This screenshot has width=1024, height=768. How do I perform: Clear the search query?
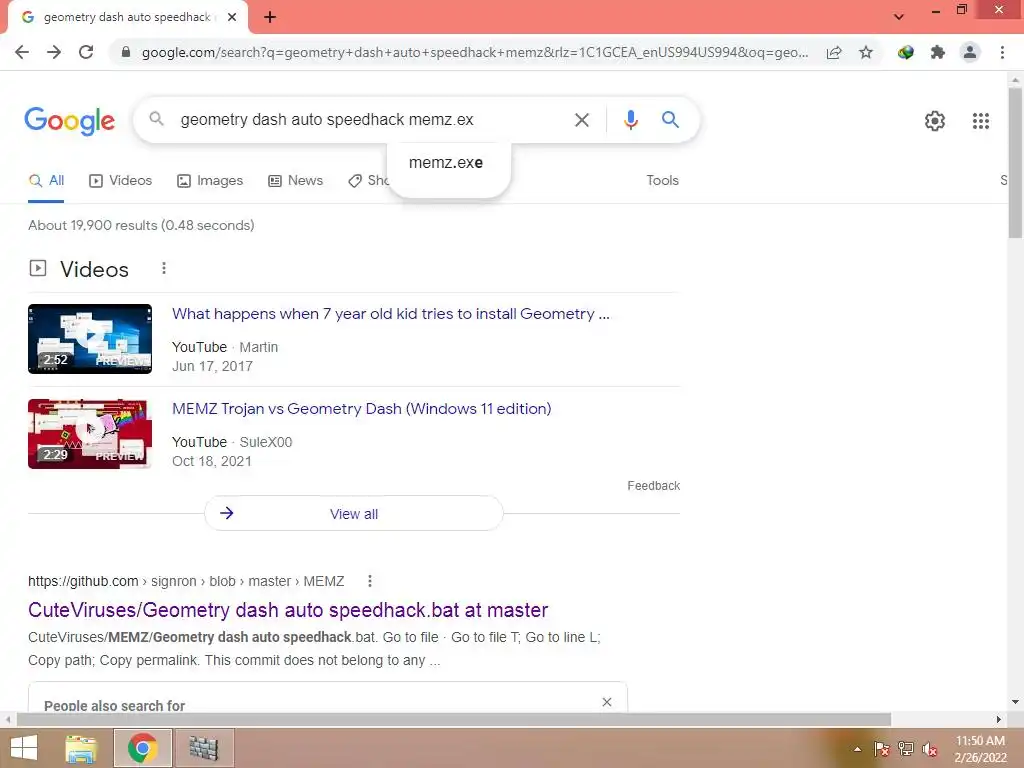[581, 120]
